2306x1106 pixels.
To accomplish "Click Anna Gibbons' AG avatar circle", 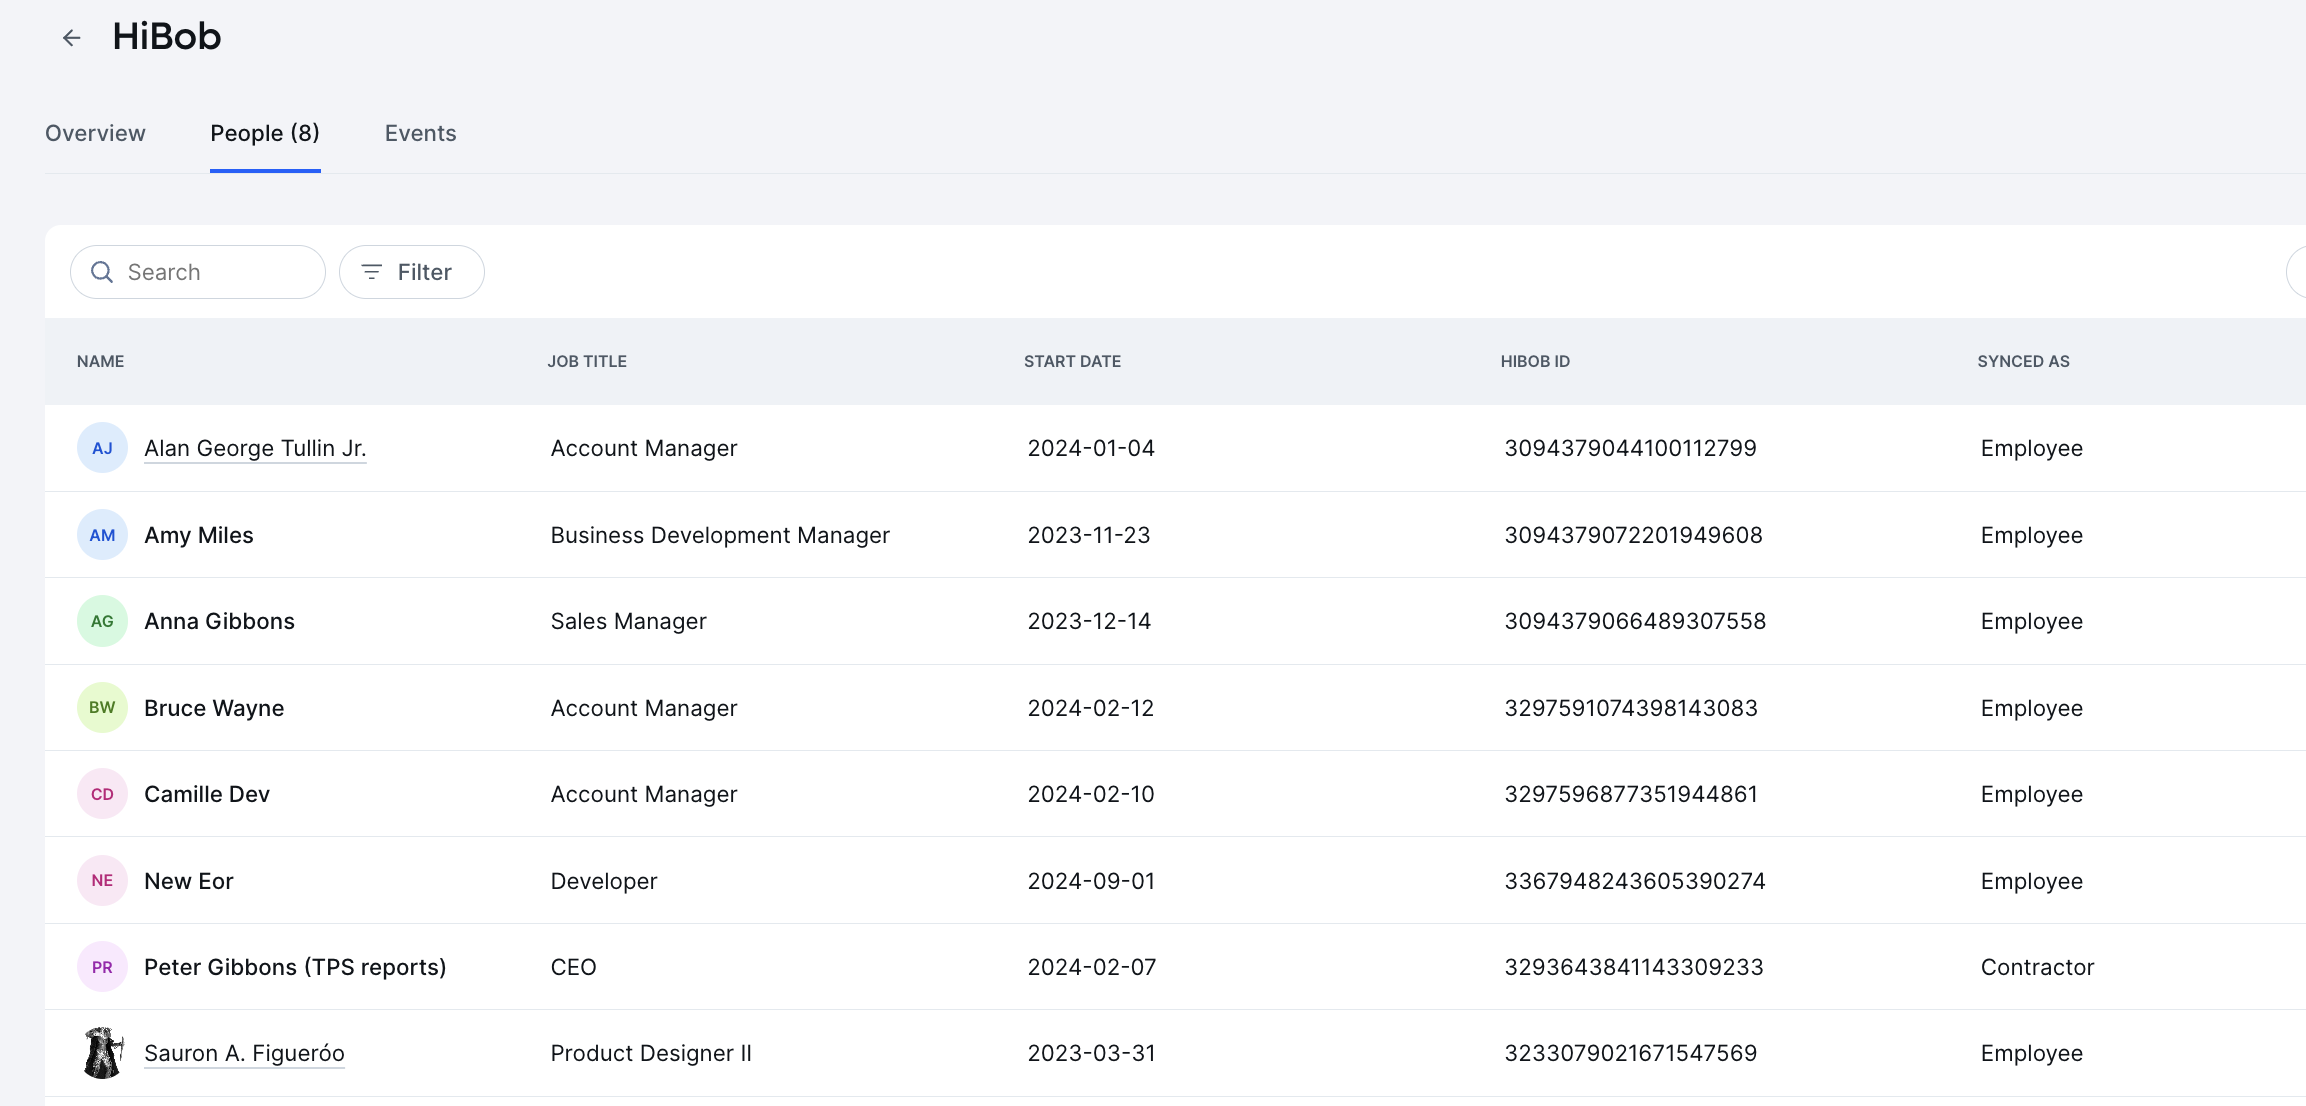I will click(102, 620).
